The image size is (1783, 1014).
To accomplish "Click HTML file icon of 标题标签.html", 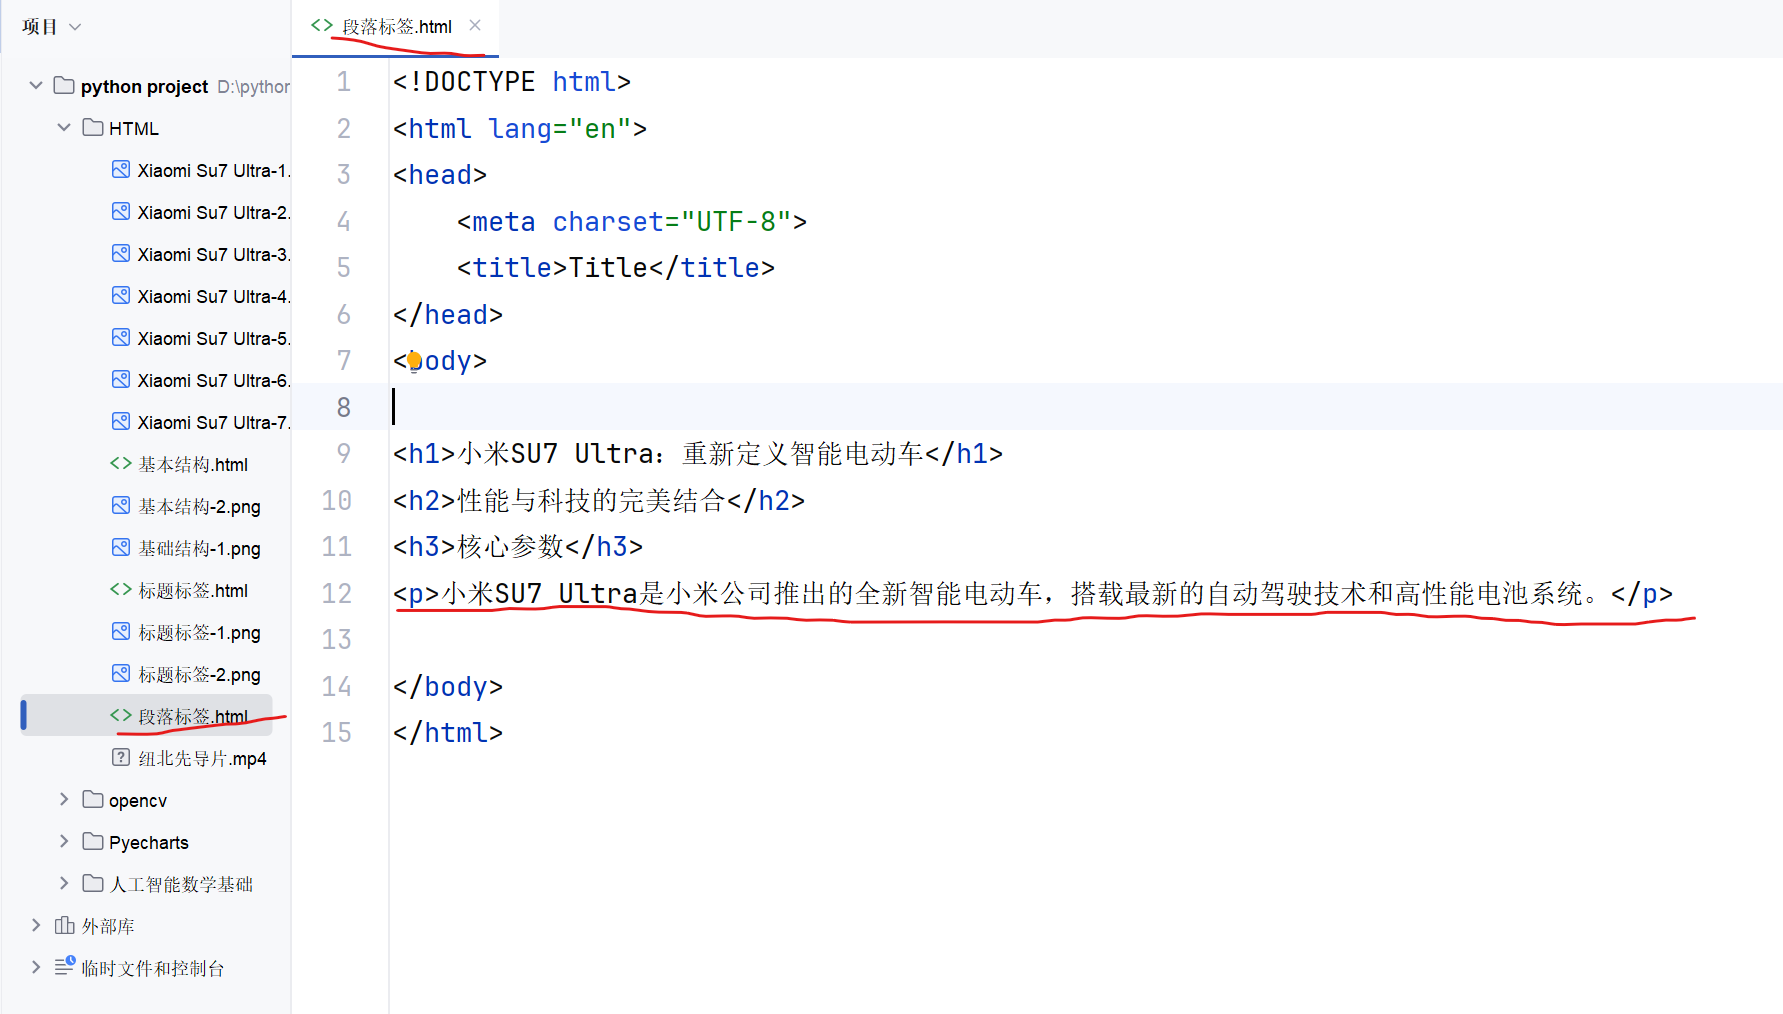I will tap(121, 589).
